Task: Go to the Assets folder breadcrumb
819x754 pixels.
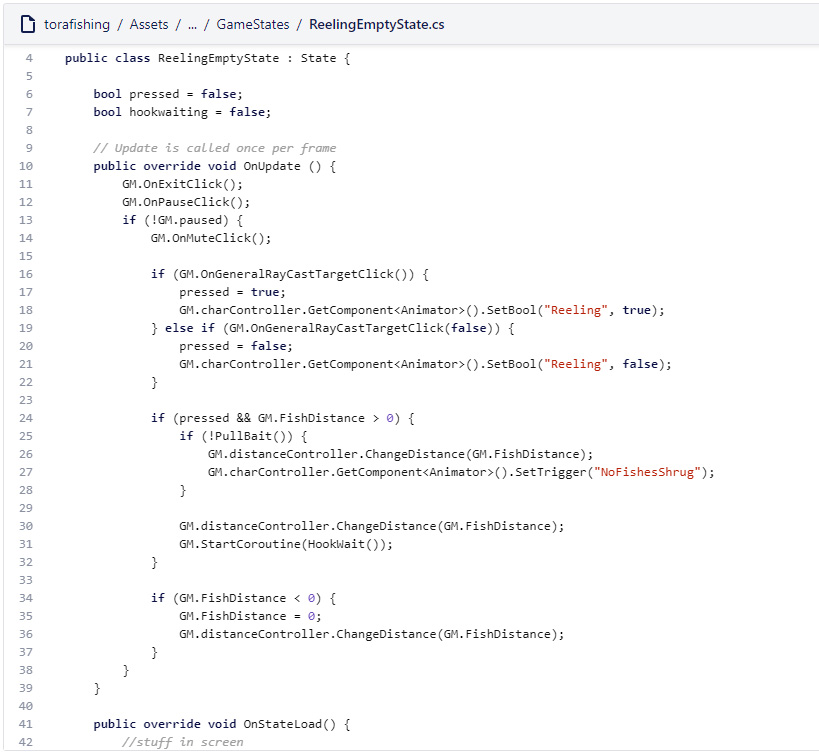Action: 149,24
